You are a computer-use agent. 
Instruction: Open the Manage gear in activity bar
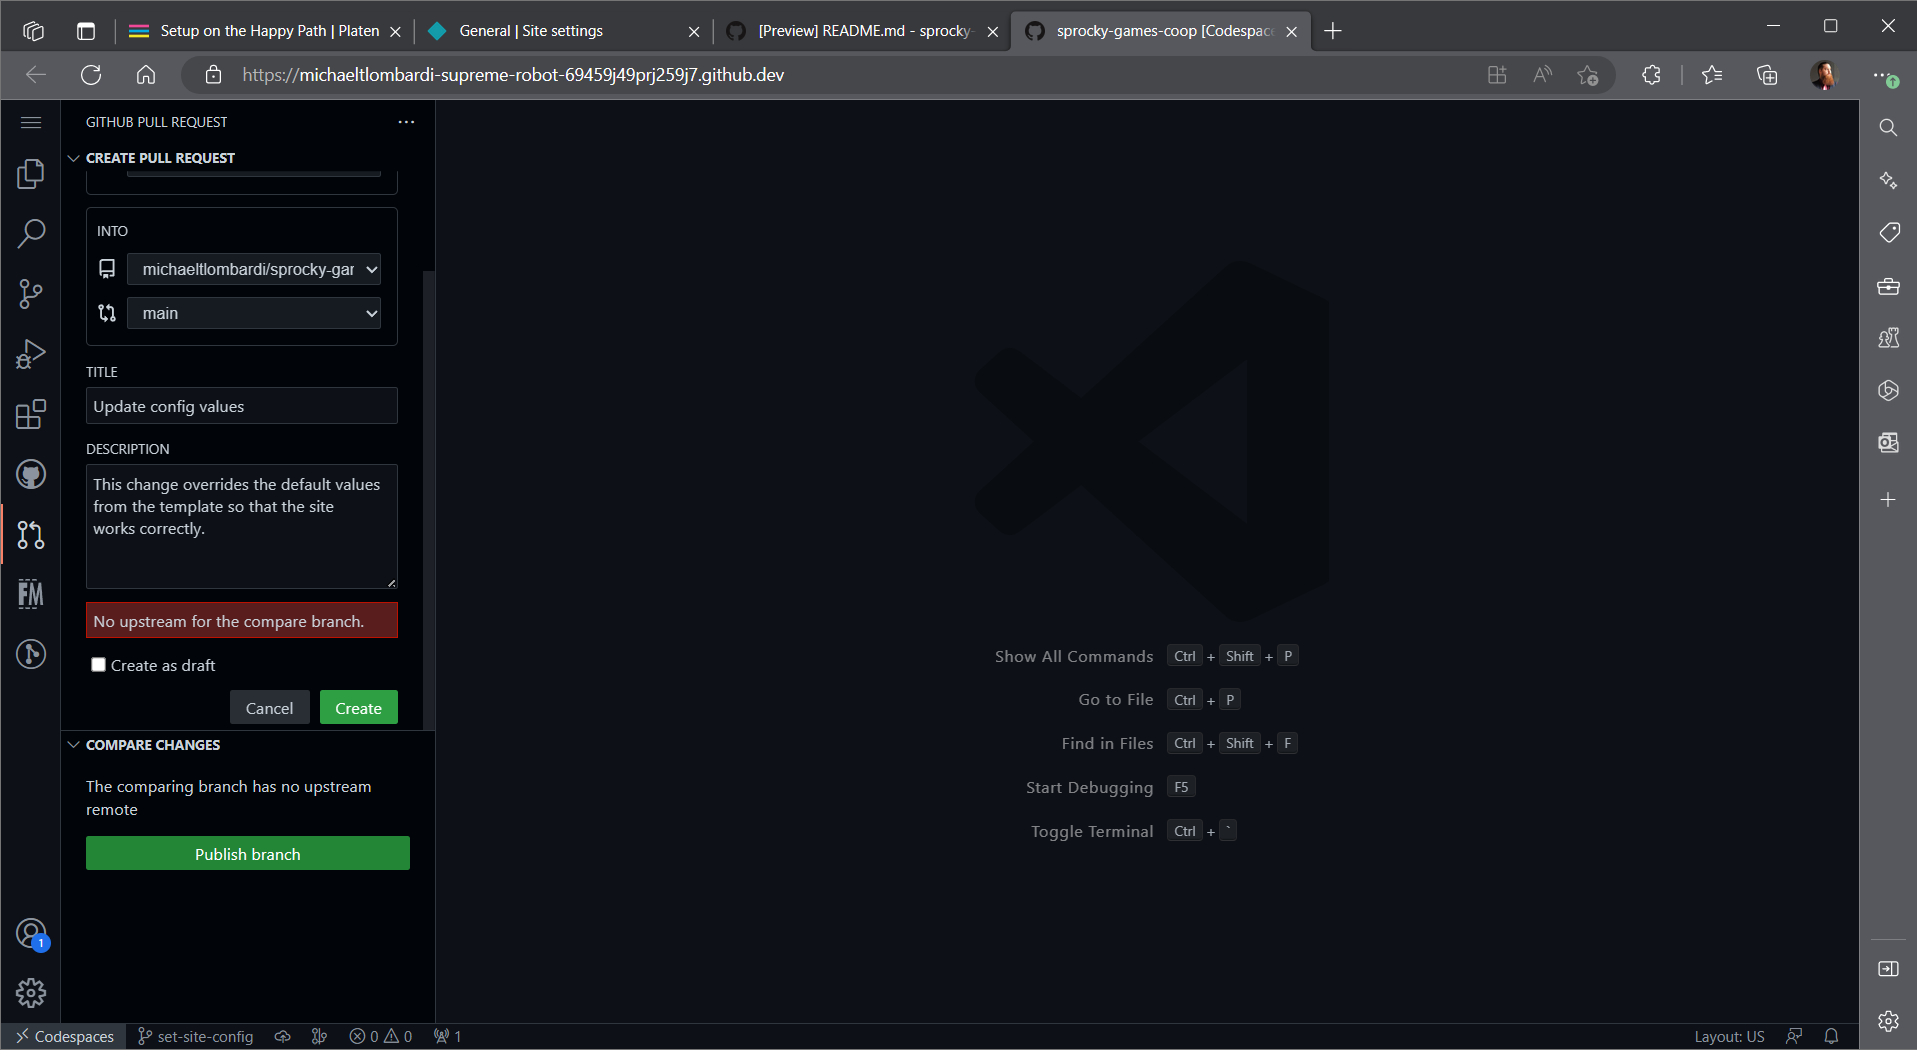click(31, 993)
